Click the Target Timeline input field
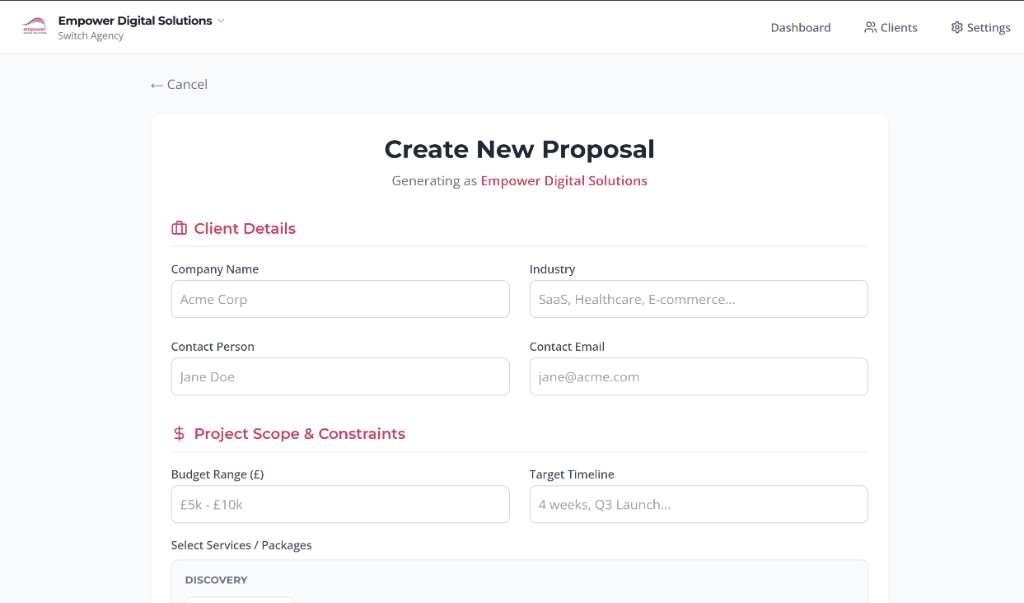 pos(698,504)
